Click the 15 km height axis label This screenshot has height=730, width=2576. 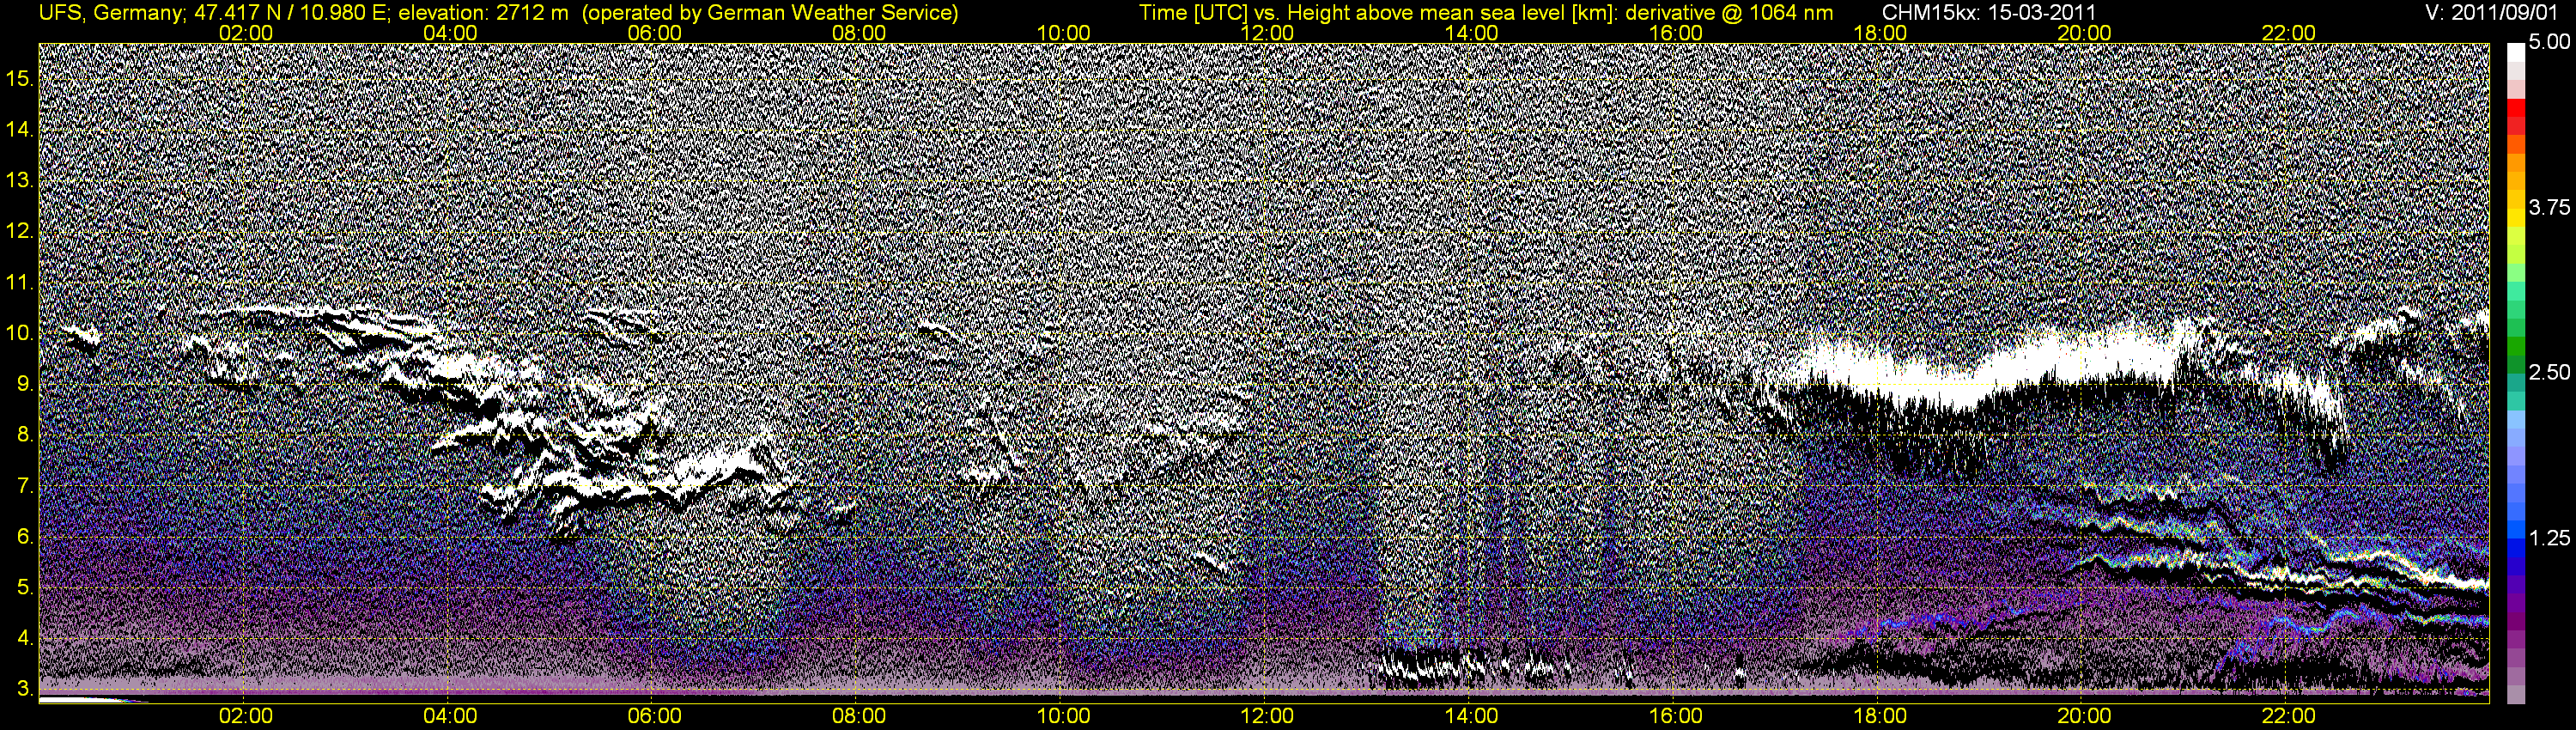[x=19, y=78]
